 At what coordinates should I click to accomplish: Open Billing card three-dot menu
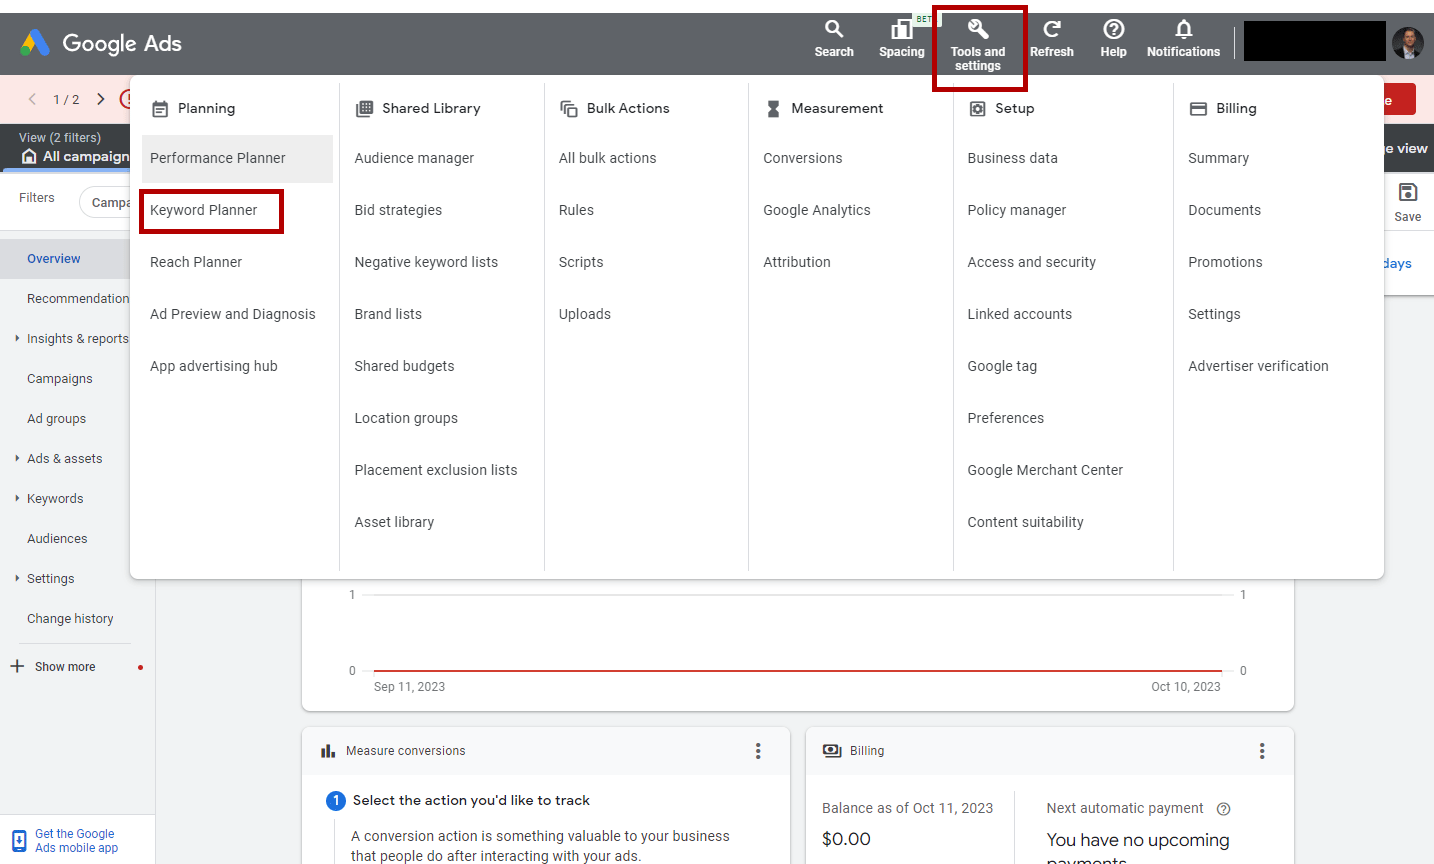point(1262,751)
